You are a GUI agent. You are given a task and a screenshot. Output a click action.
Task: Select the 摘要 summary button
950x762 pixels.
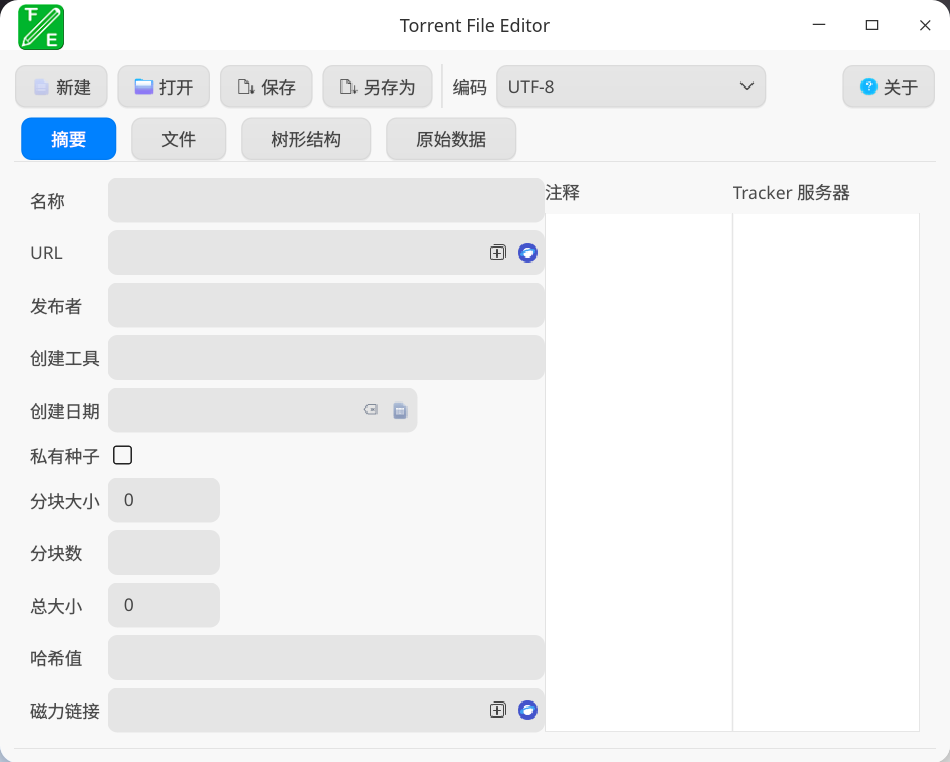pos(68,139)
